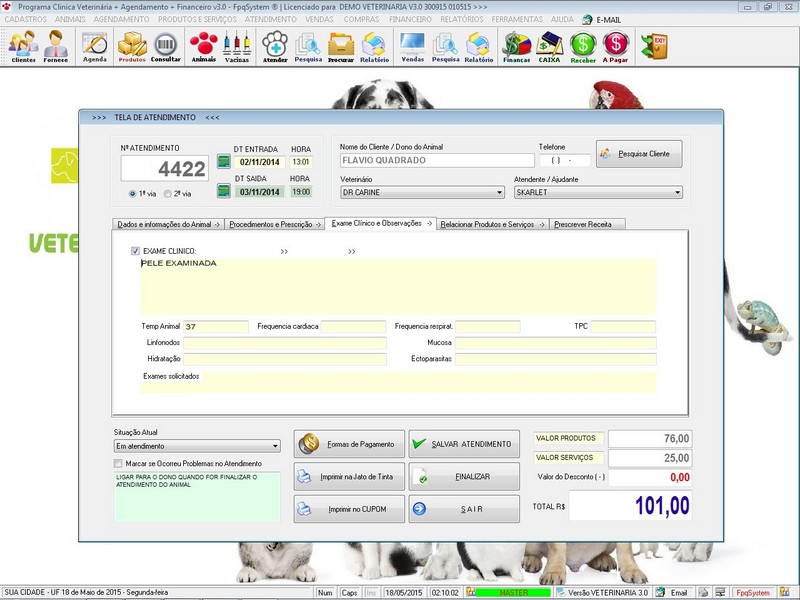Click calendar icon beside DT ENTRADA
The image size is (800, 600).
pos(223,162)
